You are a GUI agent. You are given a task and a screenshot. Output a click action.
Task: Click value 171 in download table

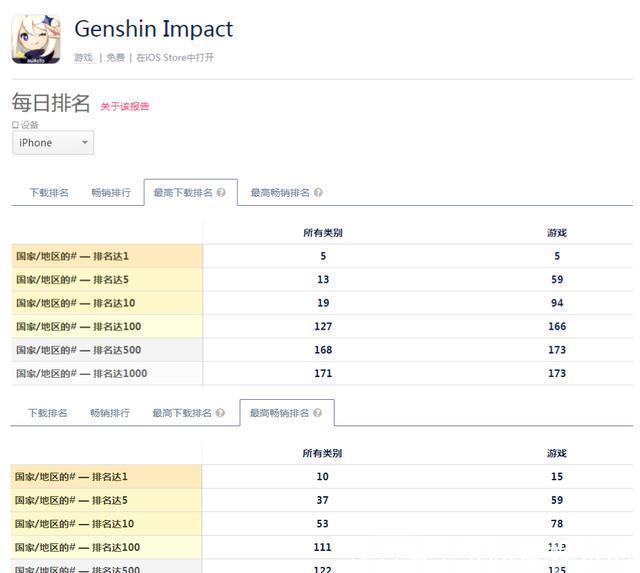[323, 373]
